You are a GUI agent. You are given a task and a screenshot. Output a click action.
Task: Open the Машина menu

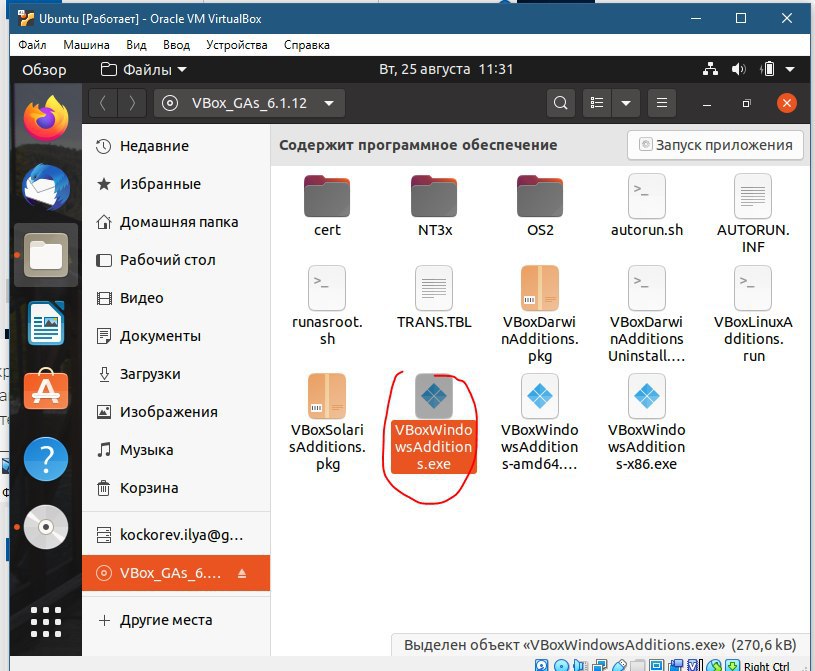(86, 45)
